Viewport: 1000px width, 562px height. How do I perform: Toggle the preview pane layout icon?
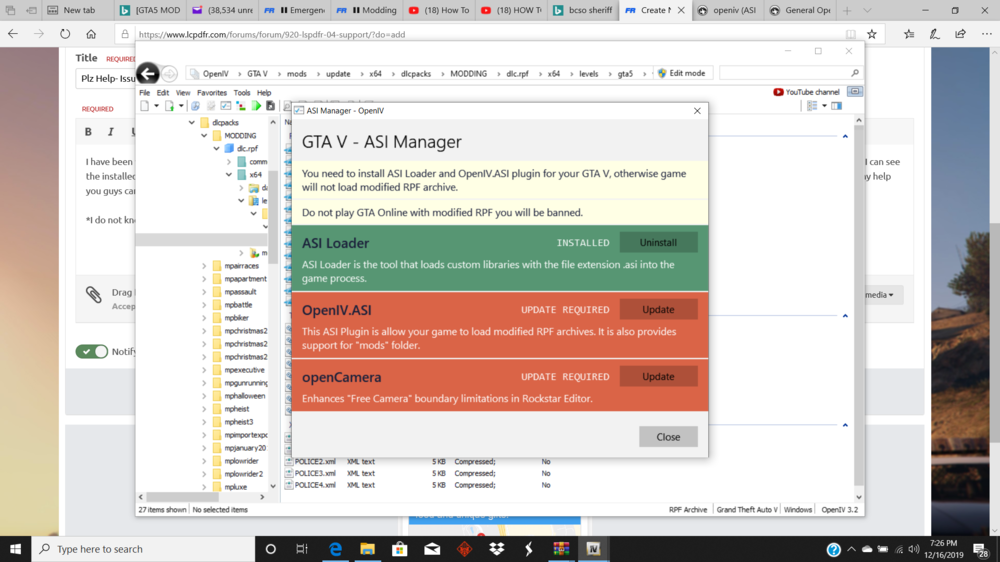click(x=836, y=106)
